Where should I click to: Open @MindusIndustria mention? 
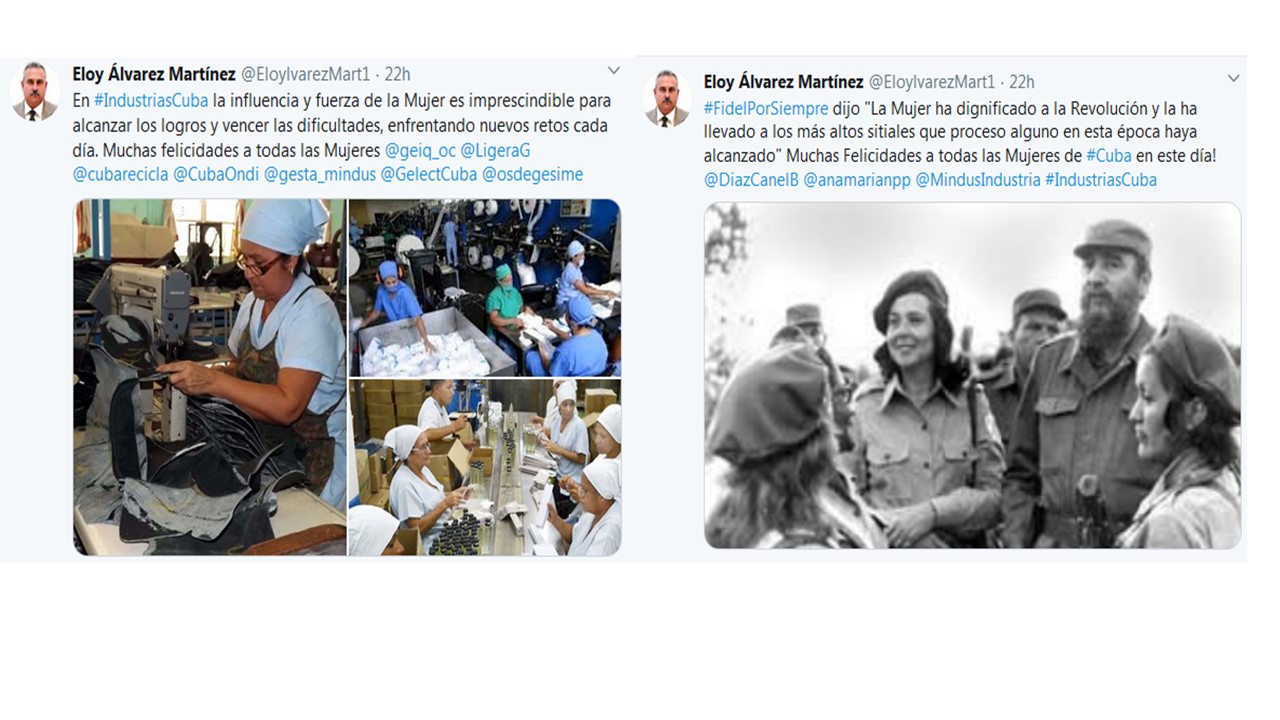pyautogui.click(x=978, y=180)
